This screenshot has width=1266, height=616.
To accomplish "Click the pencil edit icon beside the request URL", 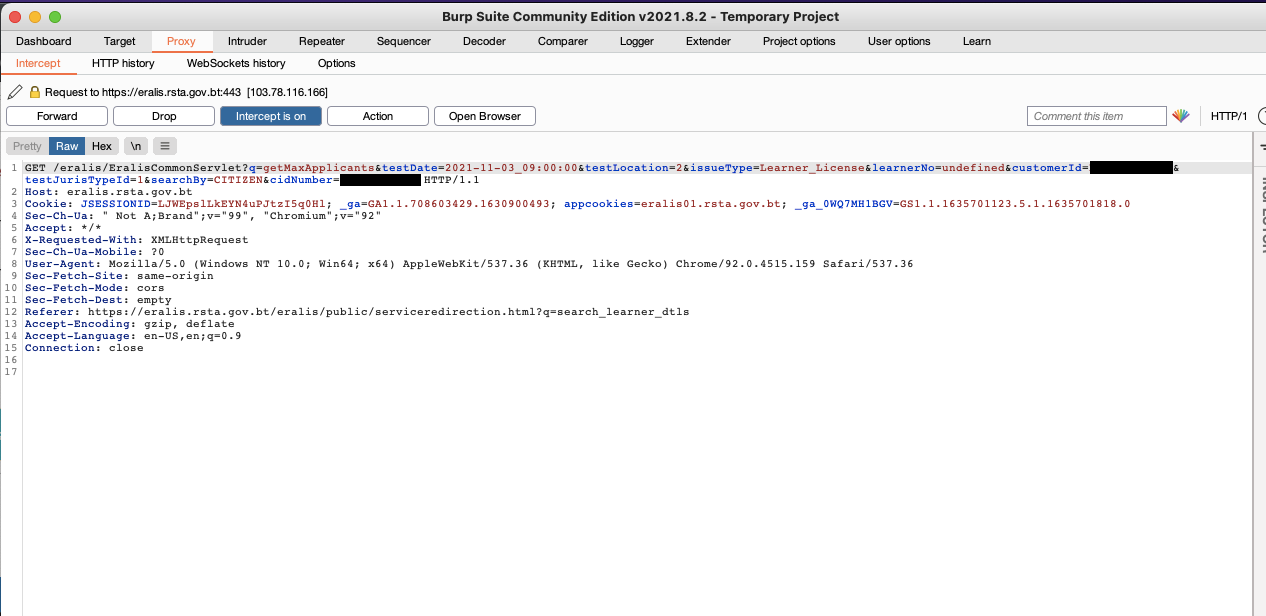I will [15, 92].
